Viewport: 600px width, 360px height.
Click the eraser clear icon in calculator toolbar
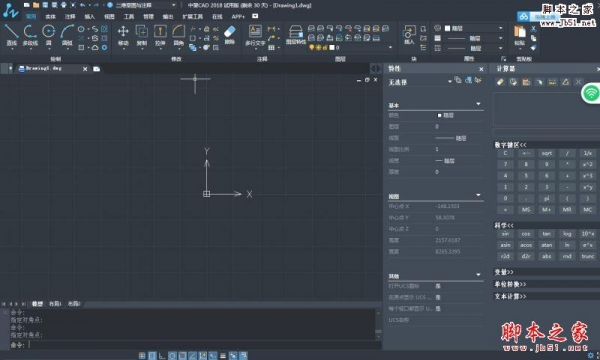500,82
